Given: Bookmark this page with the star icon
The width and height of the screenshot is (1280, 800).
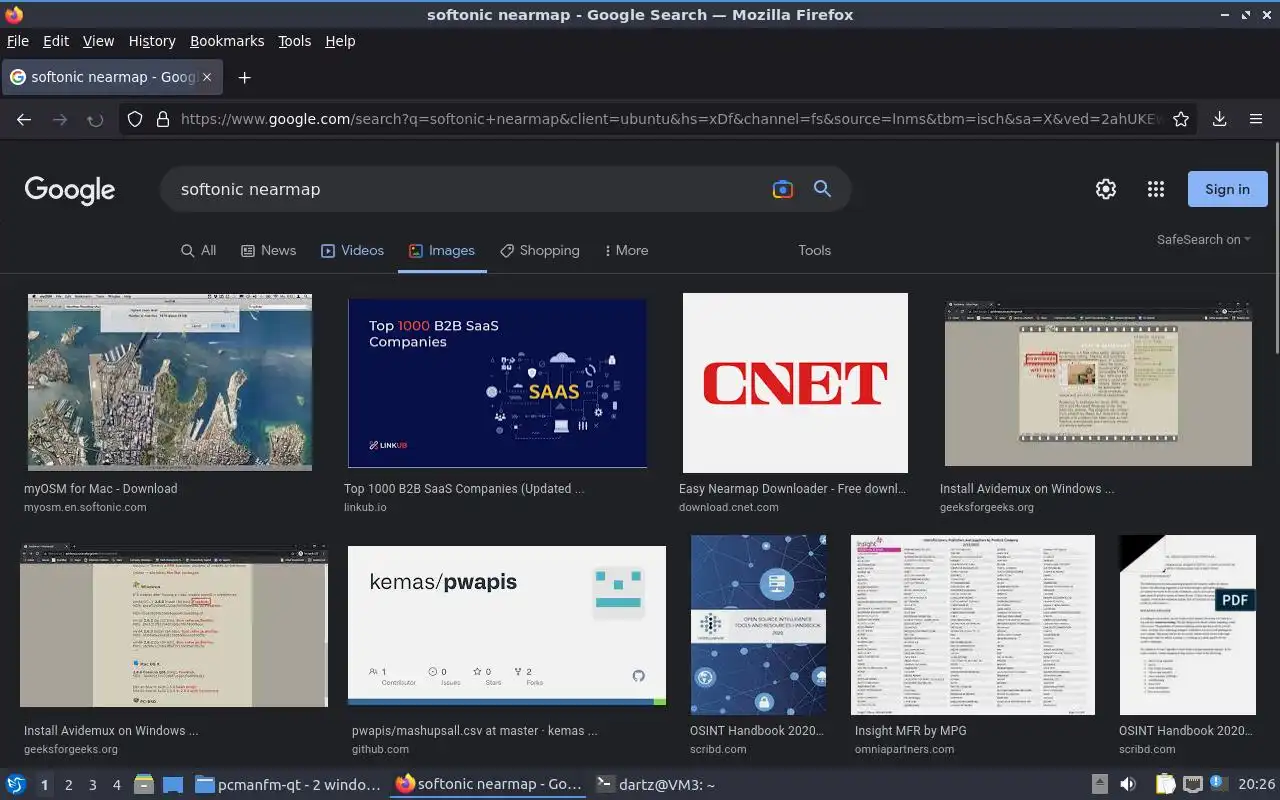Looking at the screenshot, I should (x=1181, y=119).
